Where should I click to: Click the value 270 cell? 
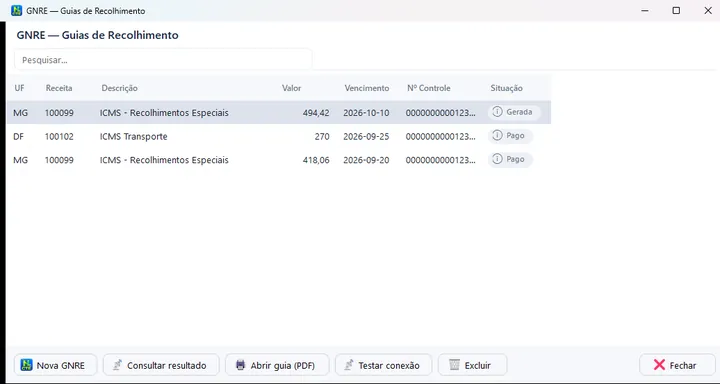tap(322, 136)
